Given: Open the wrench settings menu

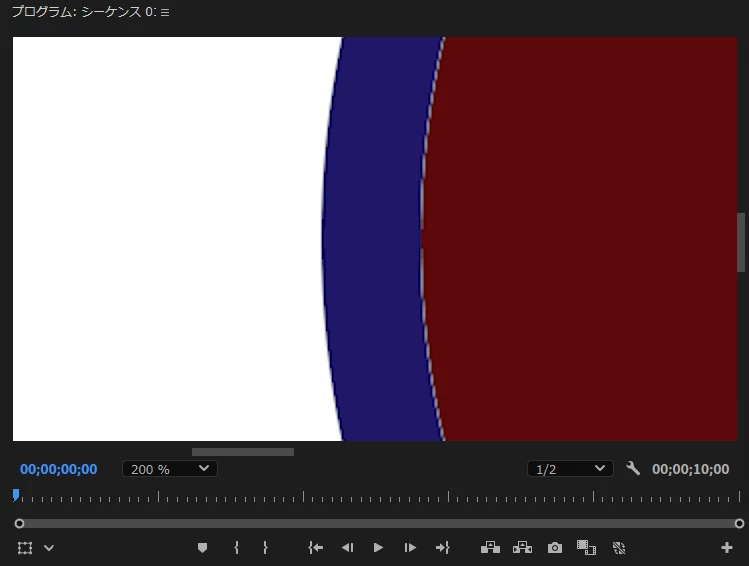Looking at the screenshot, I should click(x=633, y=468).
